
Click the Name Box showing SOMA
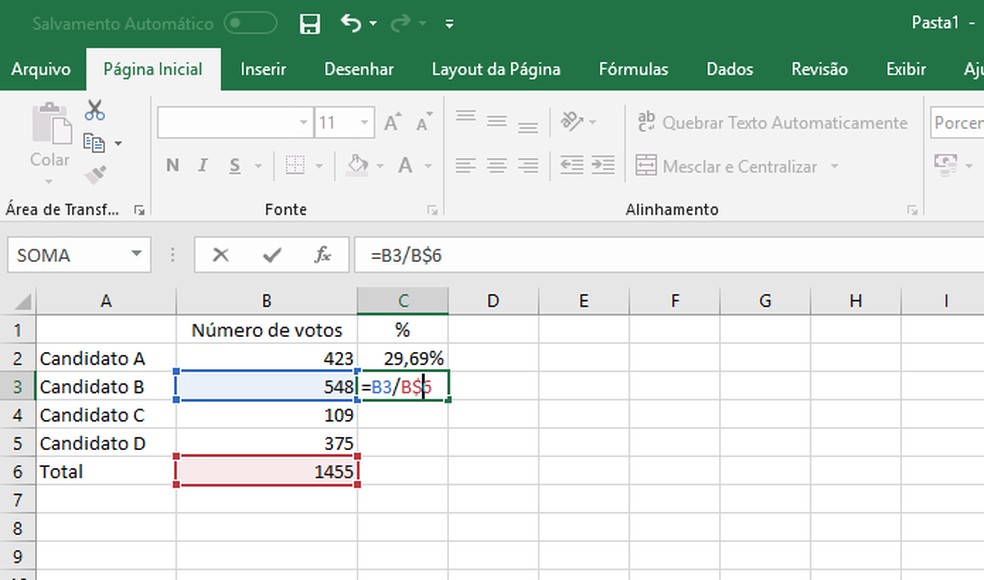click(x=70, y=255)
